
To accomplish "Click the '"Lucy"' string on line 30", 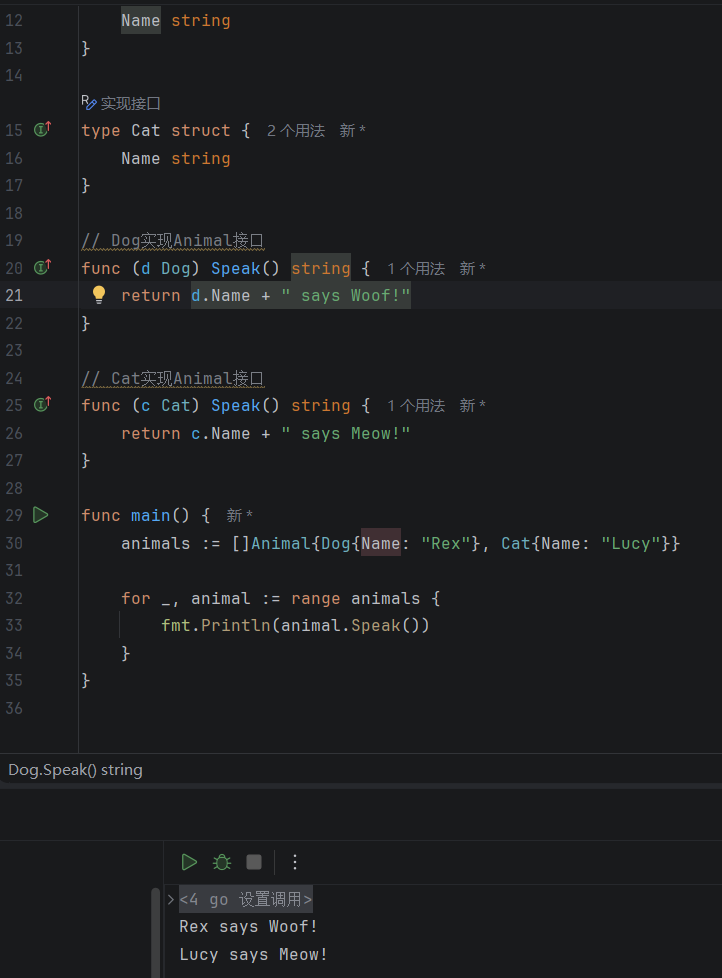I will point(630,543).
